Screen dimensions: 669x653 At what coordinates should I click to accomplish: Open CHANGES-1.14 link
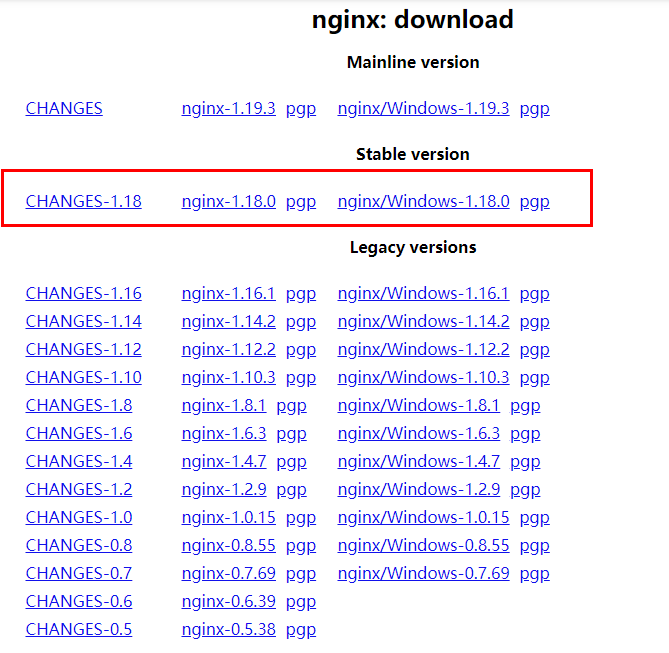84,322
